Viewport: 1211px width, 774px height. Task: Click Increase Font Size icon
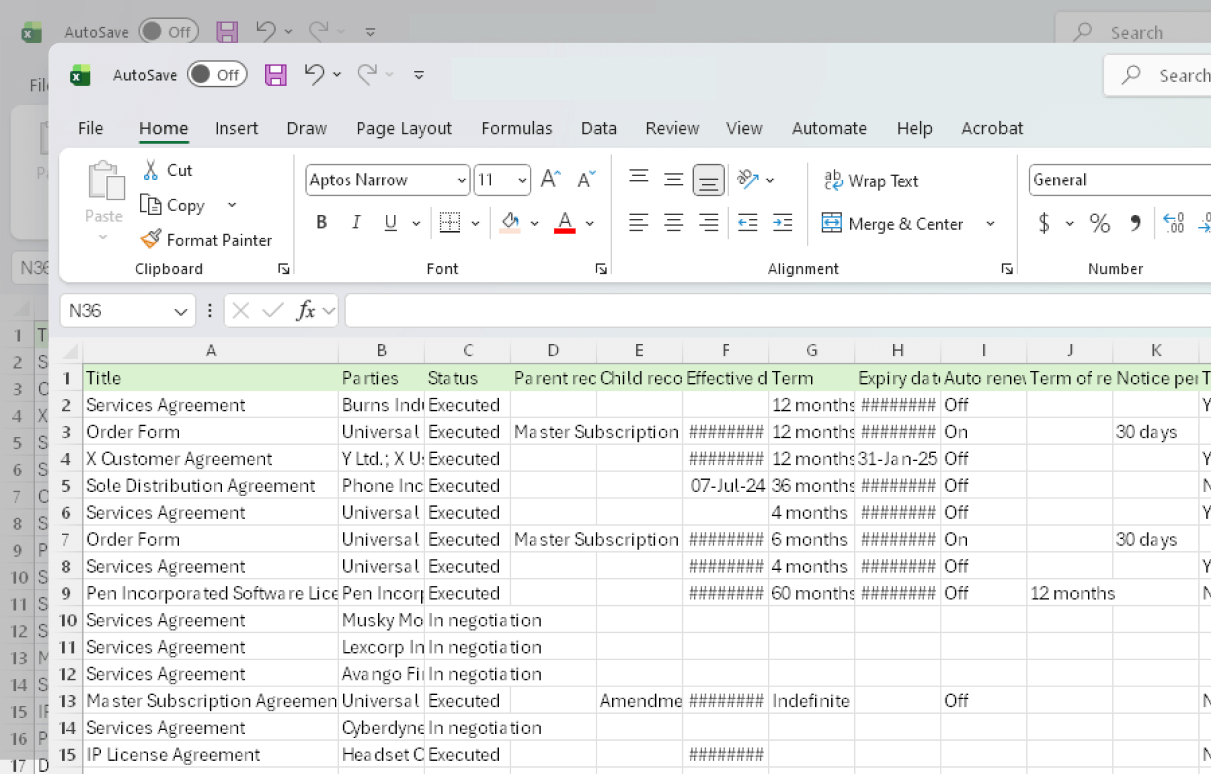(551, 180)
